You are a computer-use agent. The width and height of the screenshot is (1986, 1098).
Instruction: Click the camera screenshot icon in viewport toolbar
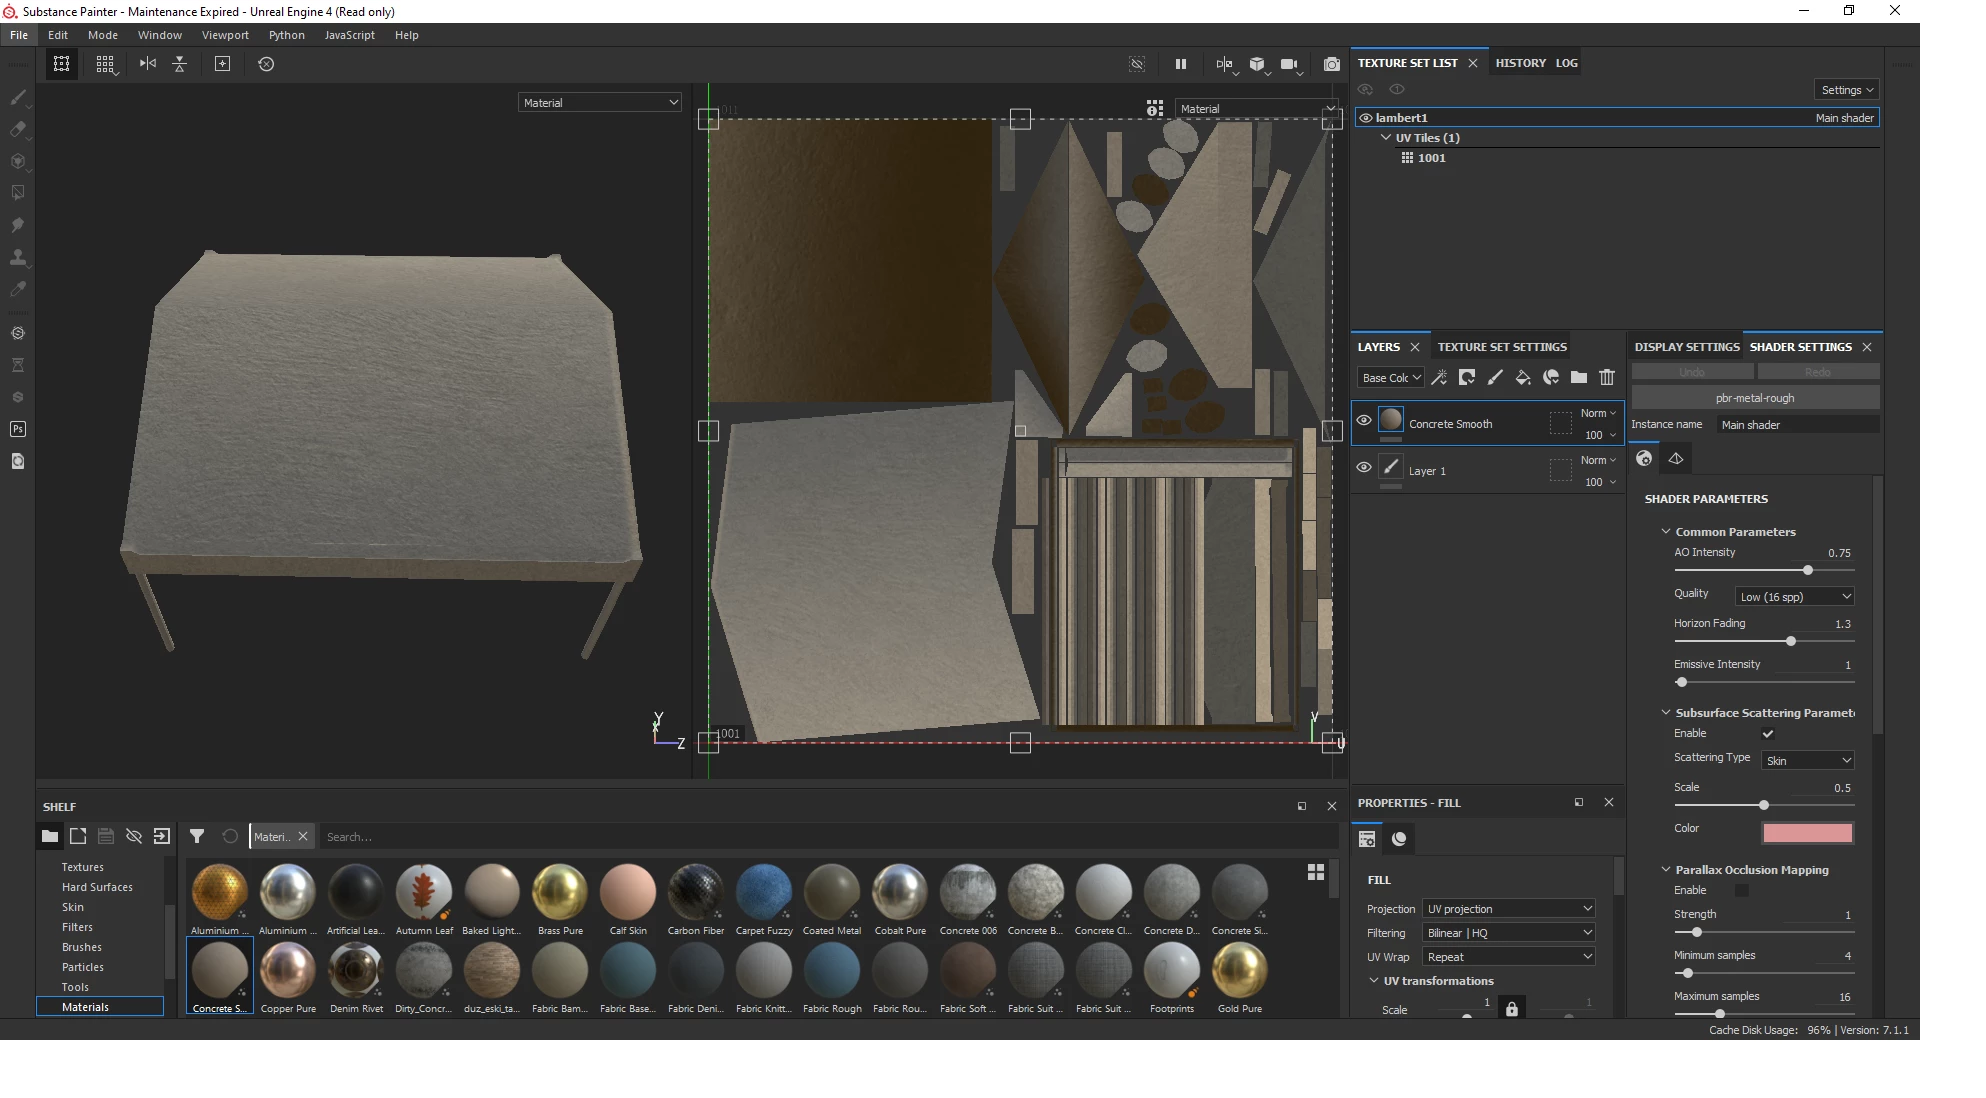click(x=1331, y=64)
